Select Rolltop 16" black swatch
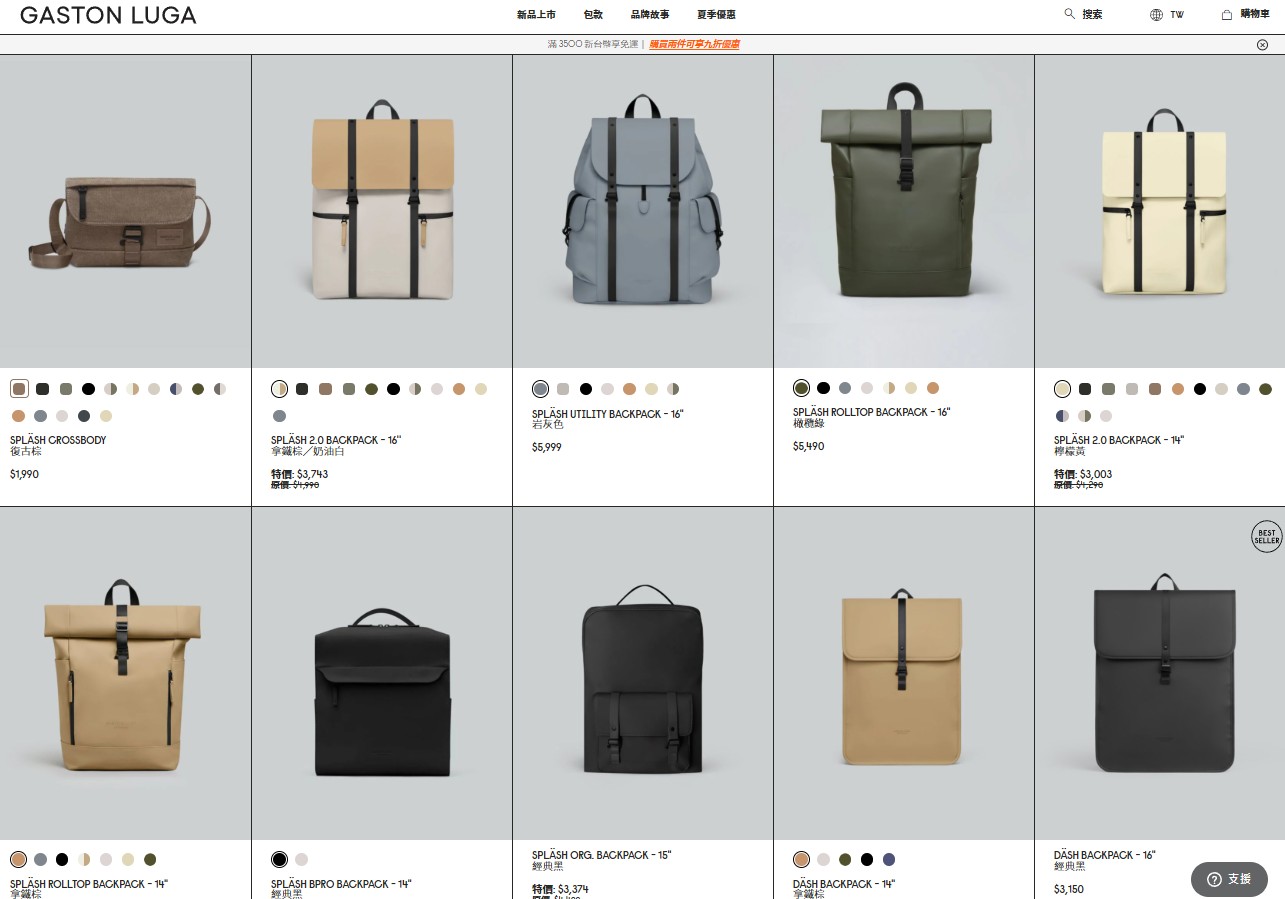The width and height of the screenshot is (1285, 899). (x=823, y=388)
